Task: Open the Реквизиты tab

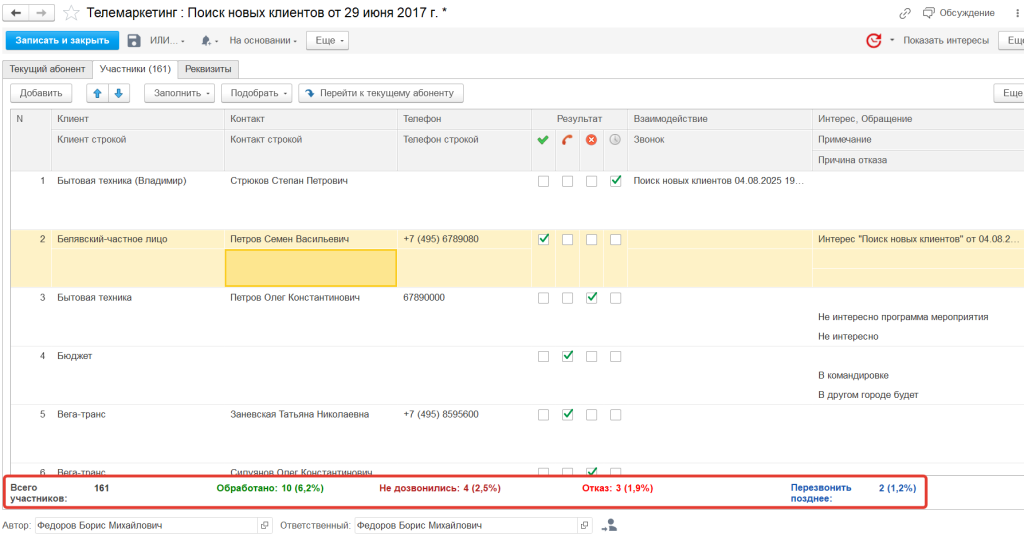Action: click(208, 69)
